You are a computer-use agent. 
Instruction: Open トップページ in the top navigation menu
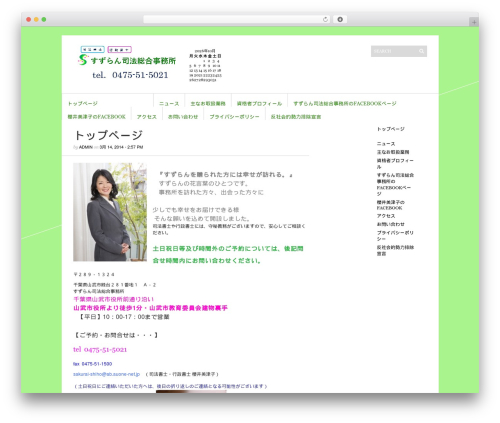[83, 104]
